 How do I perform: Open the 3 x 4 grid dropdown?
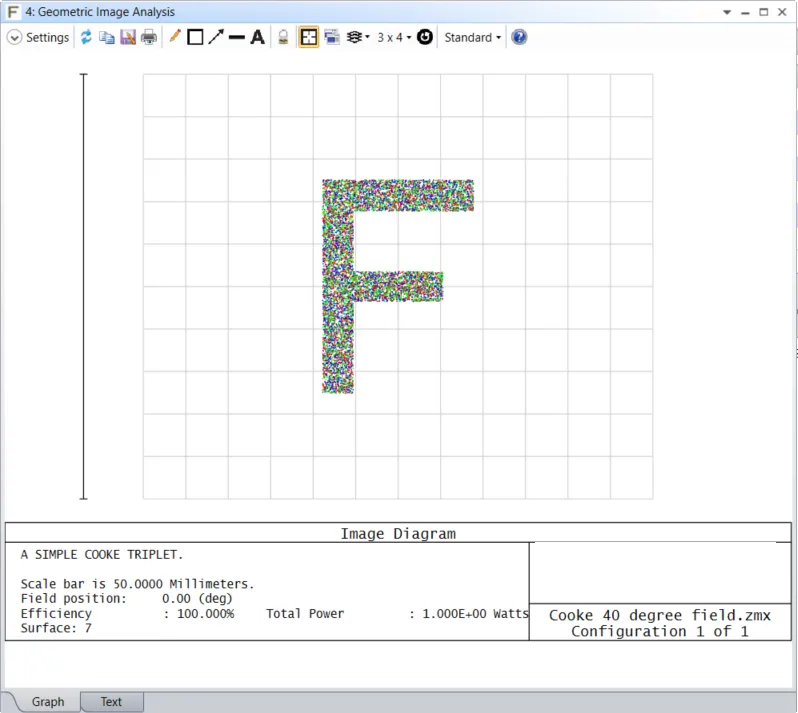394,37
